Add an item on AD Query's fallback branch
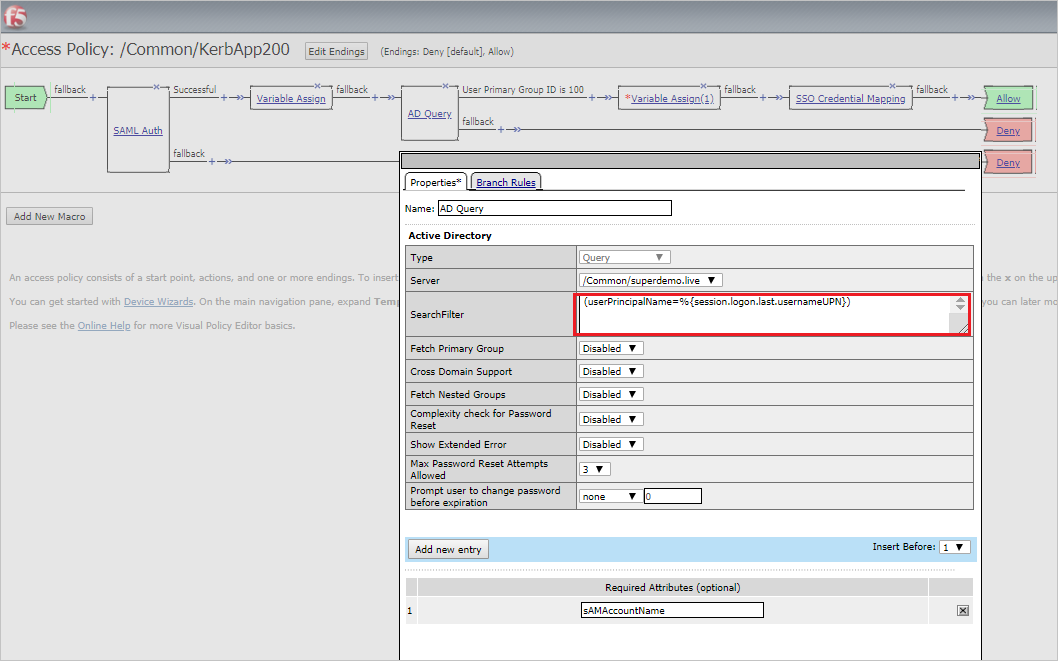The width and height of the screenshot is (1058, 661). tap(501, 129)
